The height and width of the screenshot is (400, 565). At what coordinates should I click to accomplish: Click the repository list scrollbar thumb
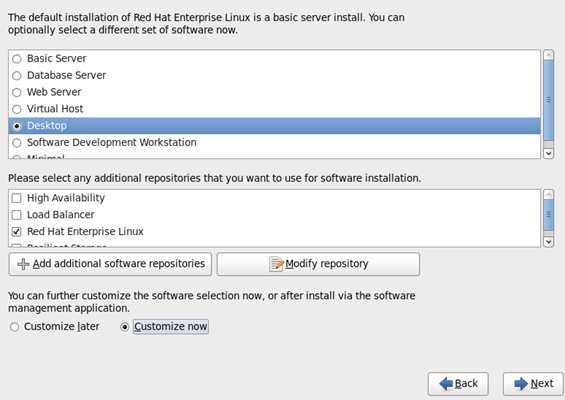coord(548,215)
